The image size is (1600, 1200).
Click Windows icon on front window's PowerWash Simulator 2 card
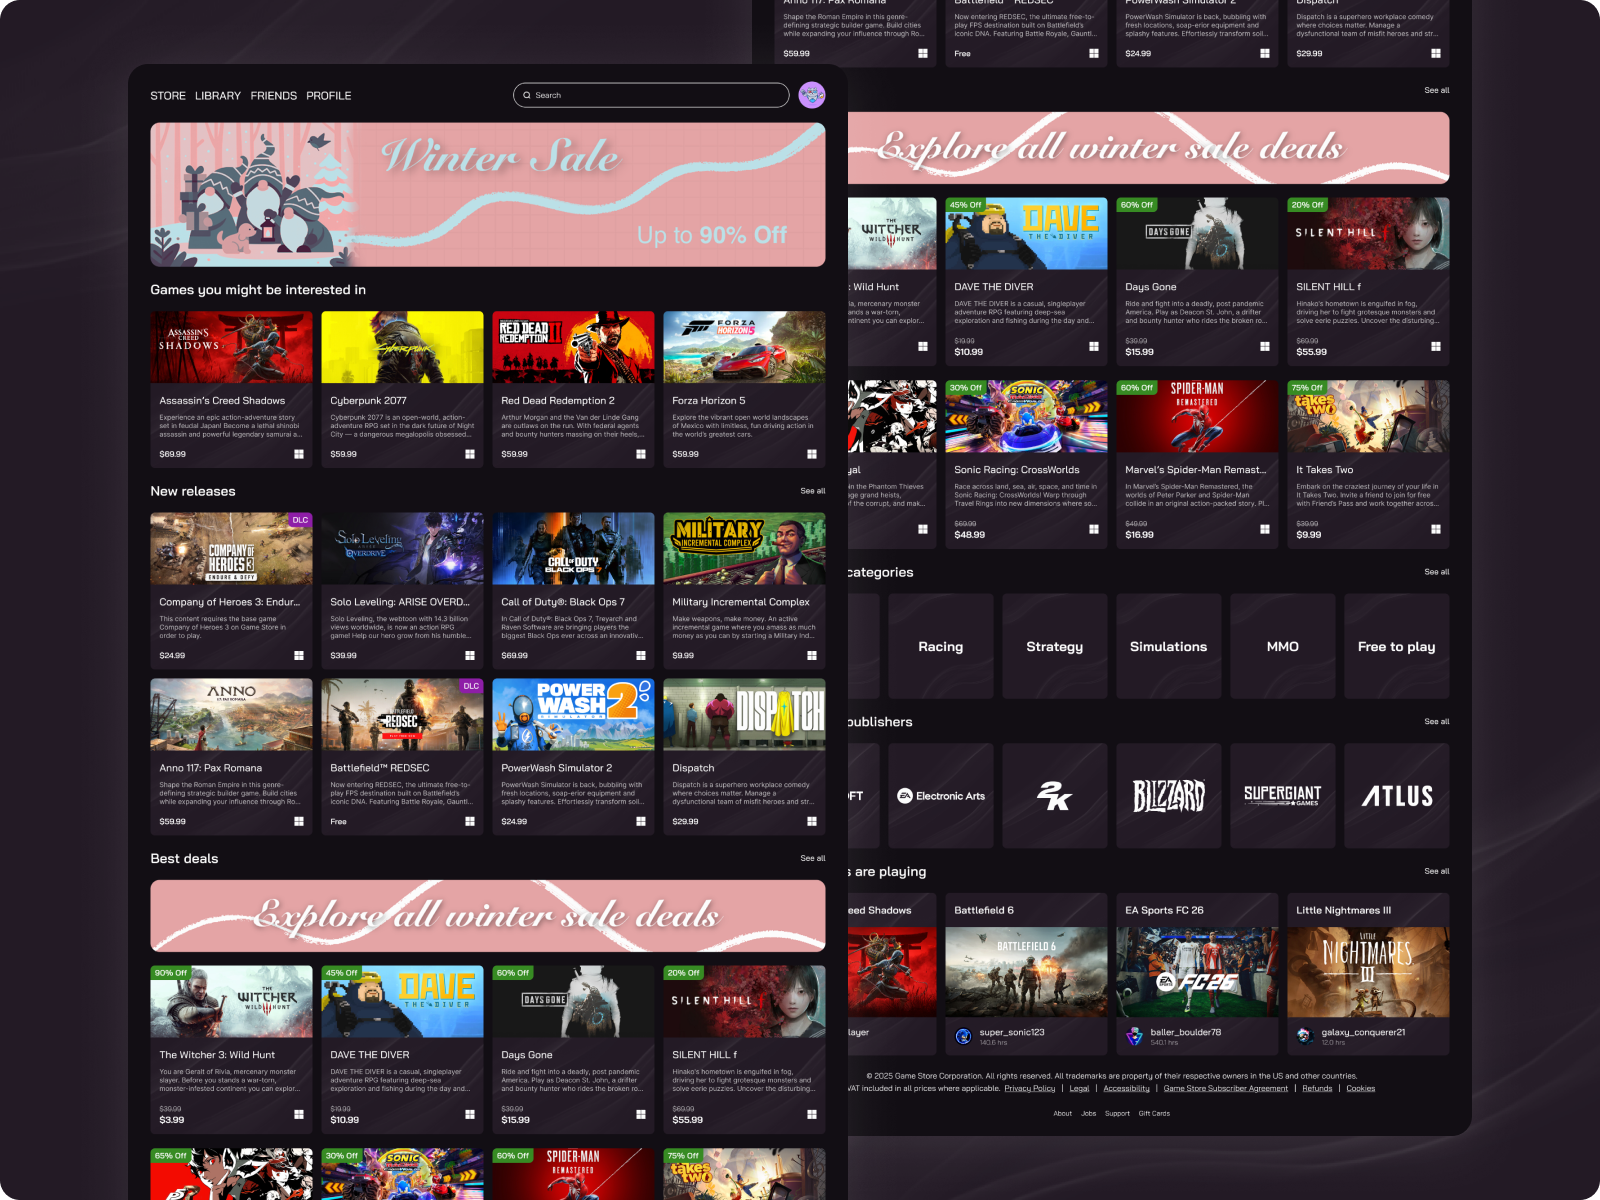pyautogui.click(x=641, y=822)
